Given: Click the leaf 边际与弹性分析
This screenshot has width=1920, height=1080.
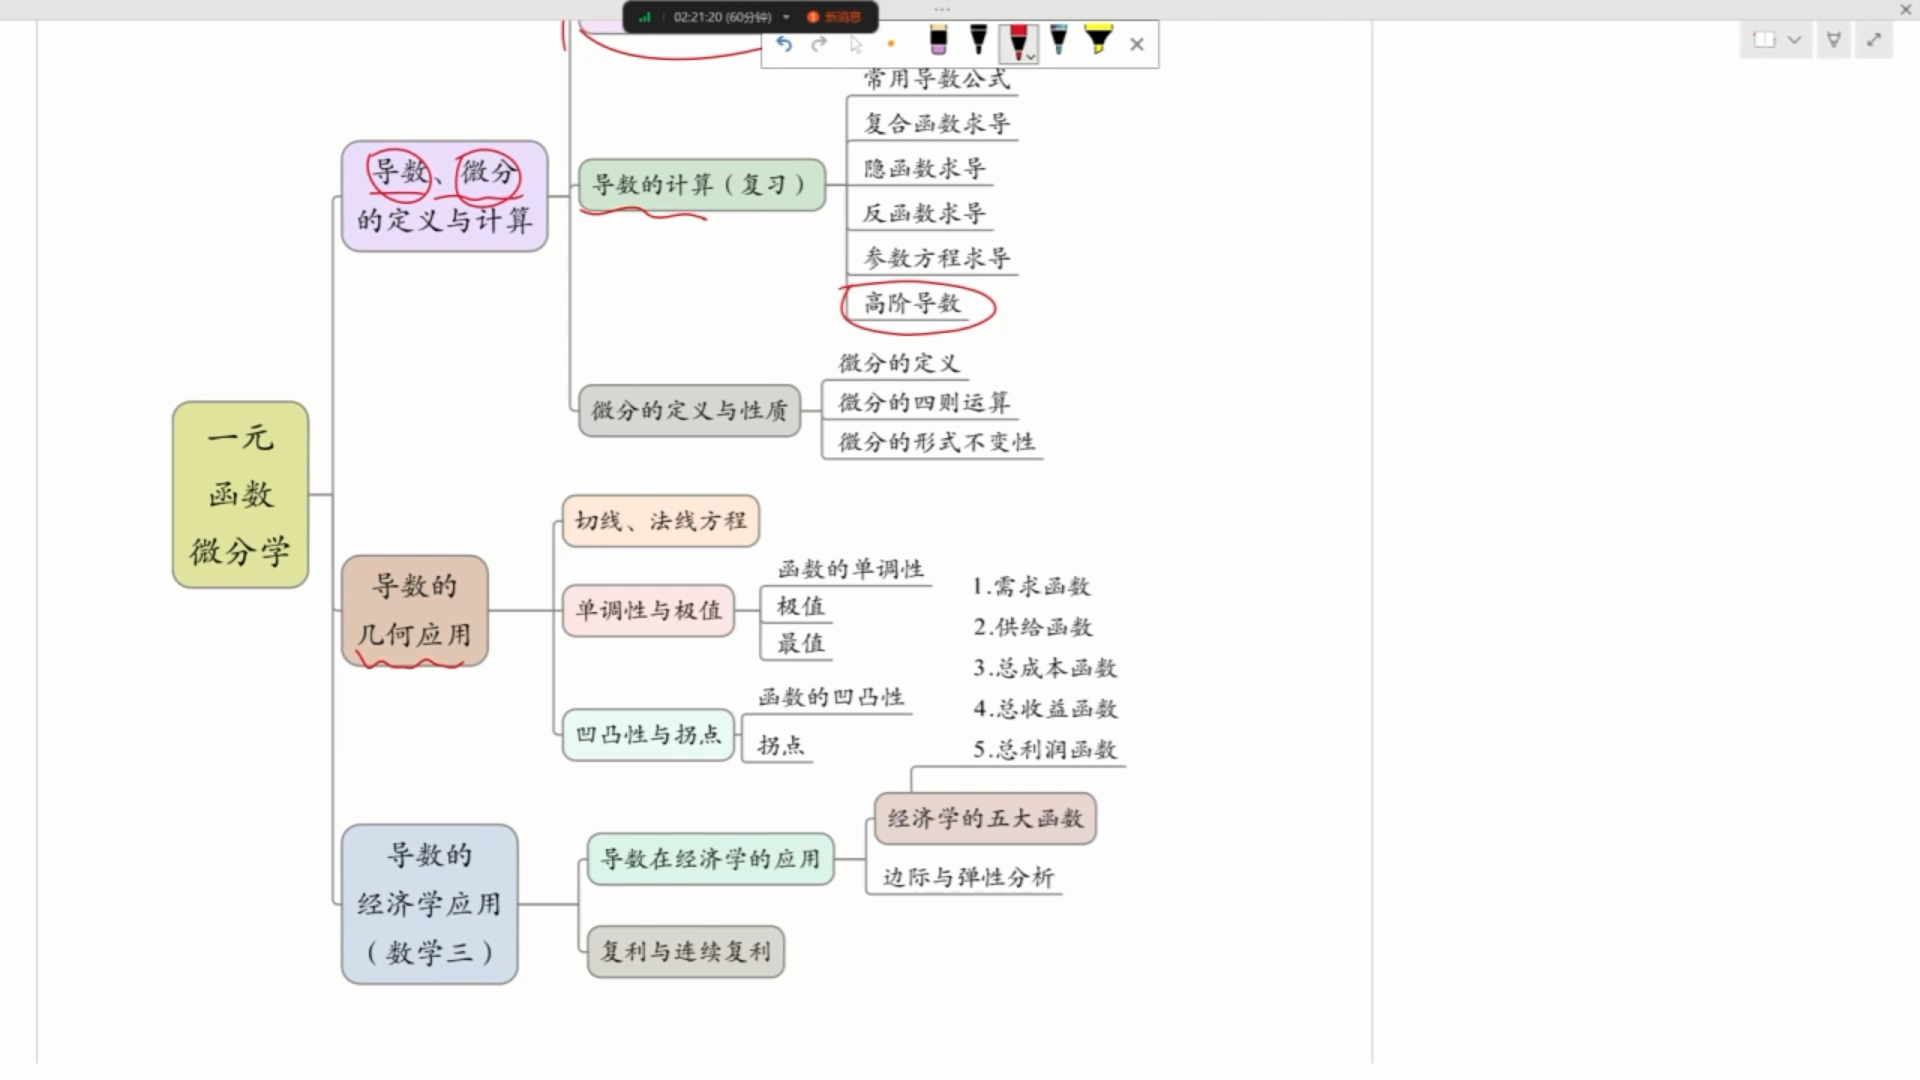Looking at the screenshot, I should [968, 877].
